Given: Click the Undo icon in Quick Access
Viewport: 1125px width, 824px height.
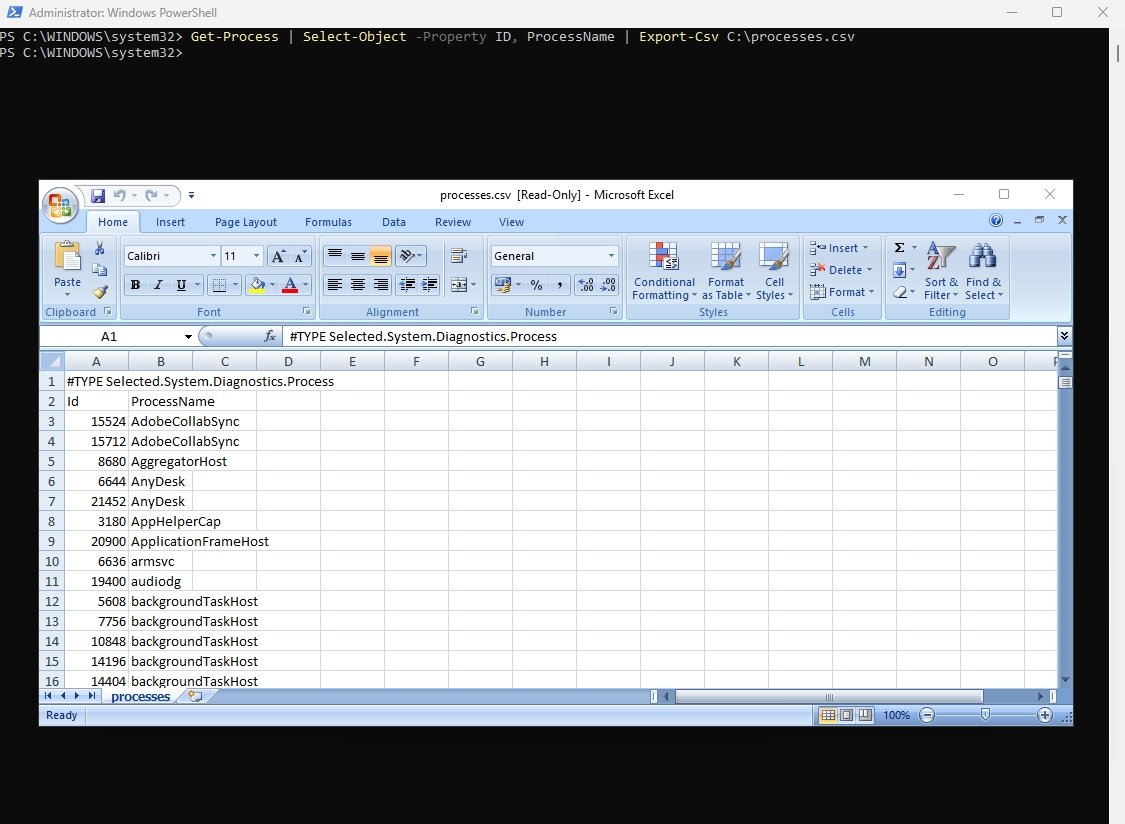Looking at the screenshot, I should click(120, 195).
